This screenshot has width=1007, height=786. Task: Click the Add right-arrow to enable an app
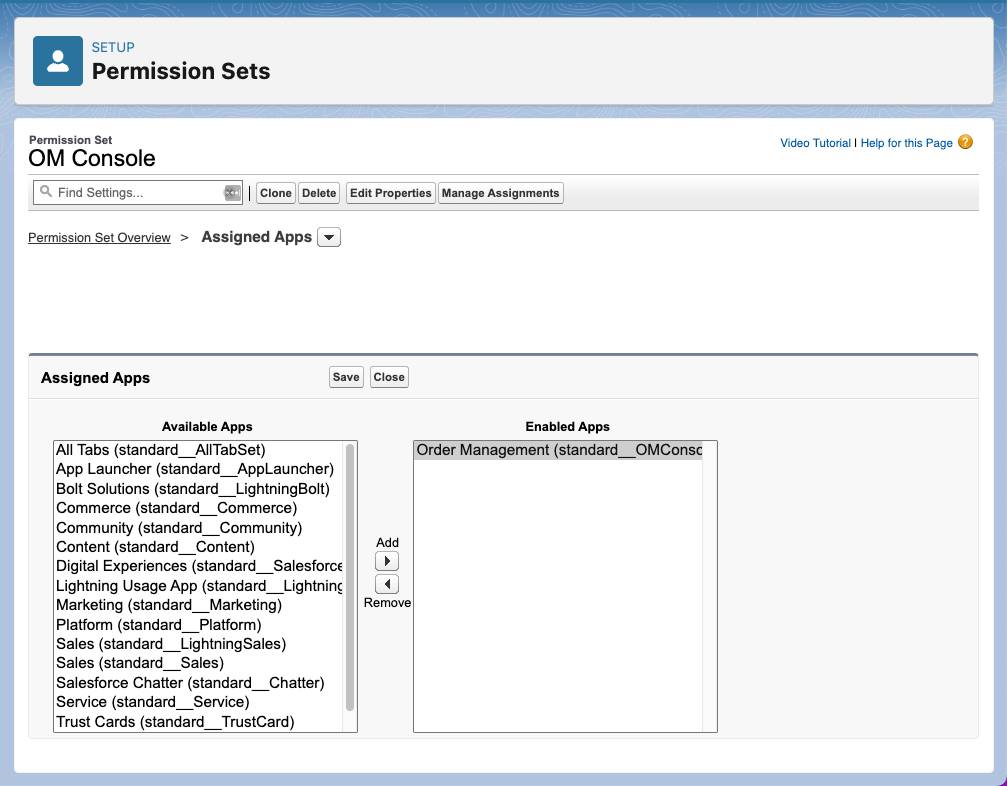[x=386, y=560]
